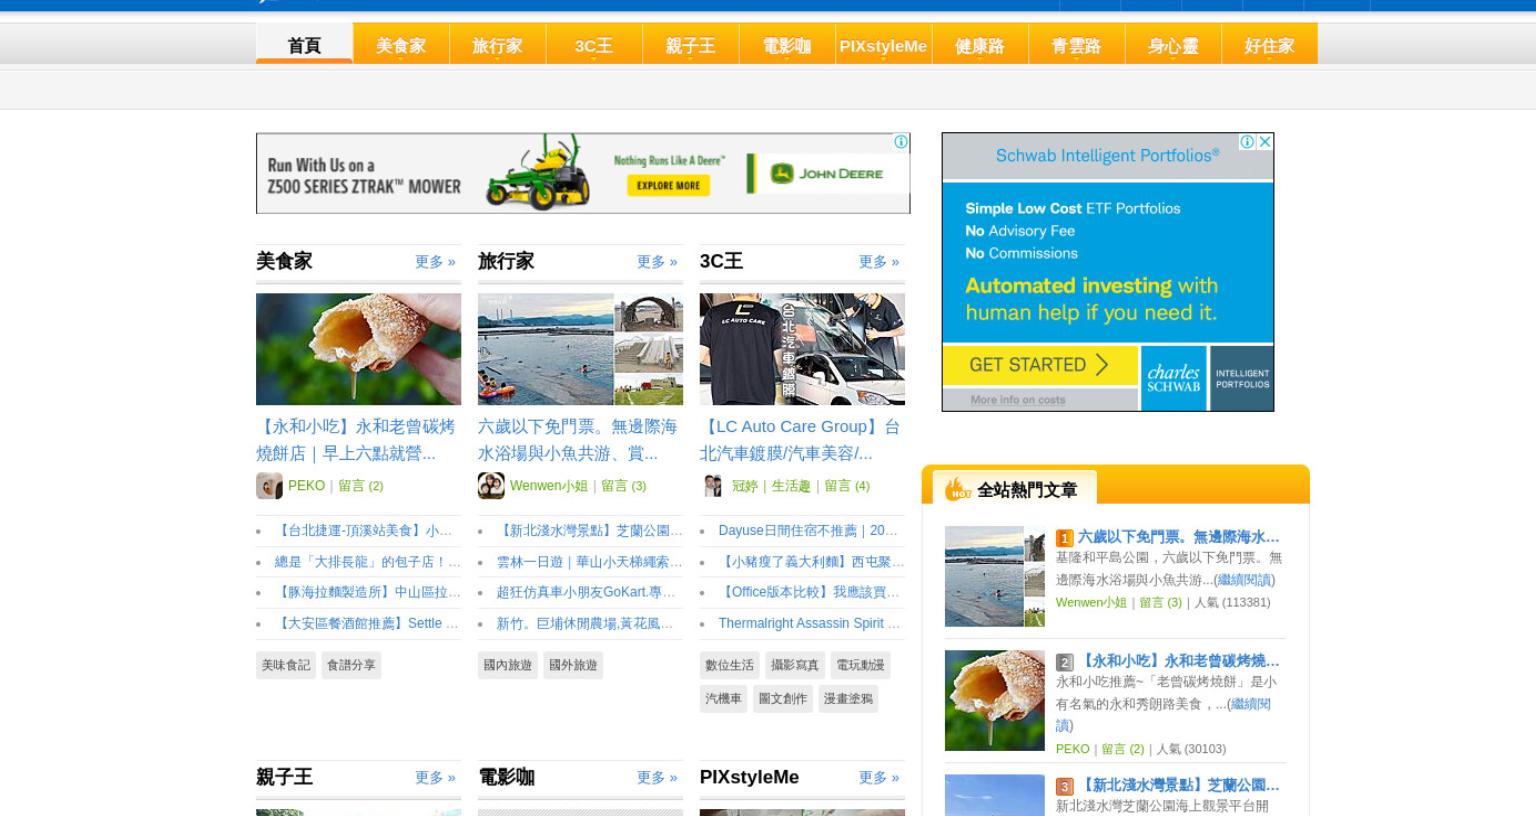Click rank 1 badge in hot articles
1536x816 pixels.
[1064, 538]
